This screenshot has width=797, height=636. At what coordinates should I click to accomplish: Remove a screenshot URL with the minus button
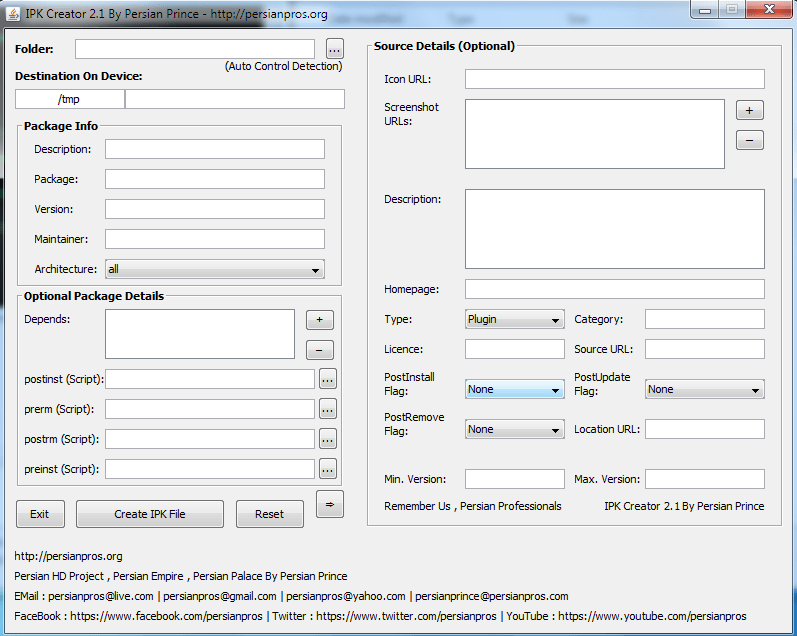click(x=749, y=140)
